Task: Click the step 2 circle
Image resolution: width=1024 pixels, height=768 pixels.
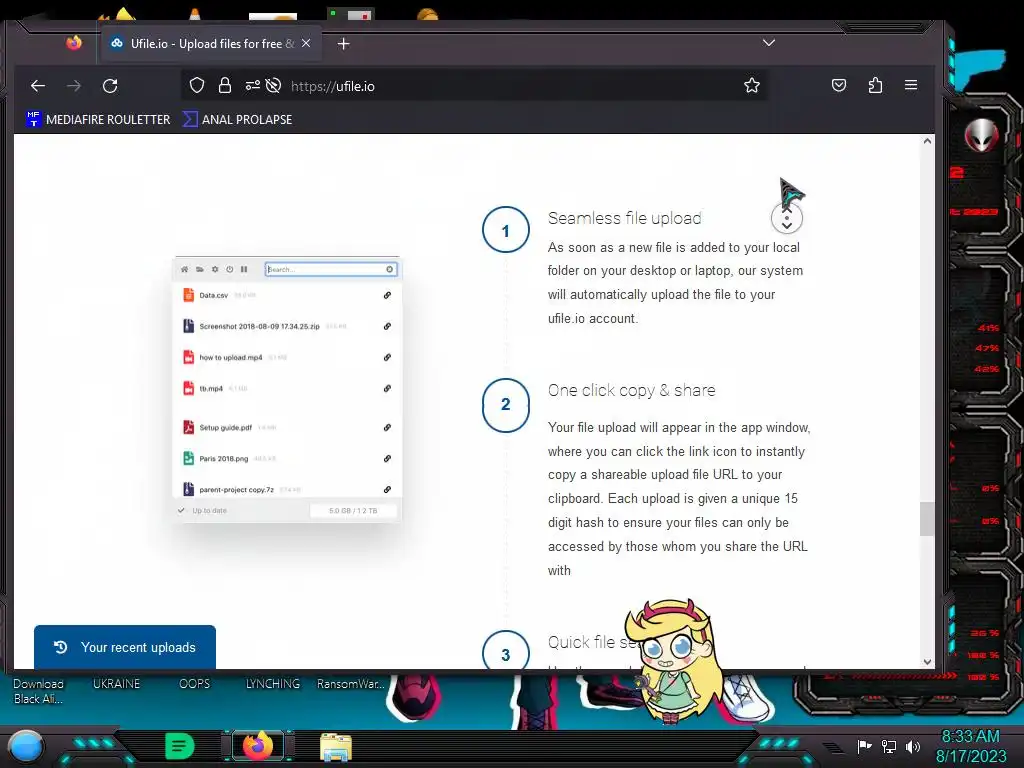Action: 505,404
